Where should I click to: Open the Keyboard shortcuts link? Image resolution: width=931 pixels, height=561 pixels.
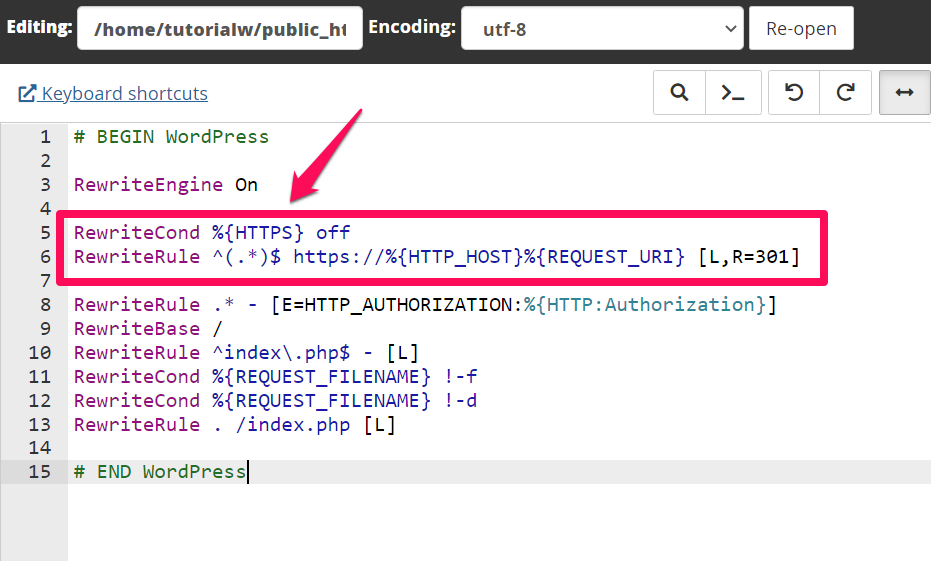pos(113,93)
